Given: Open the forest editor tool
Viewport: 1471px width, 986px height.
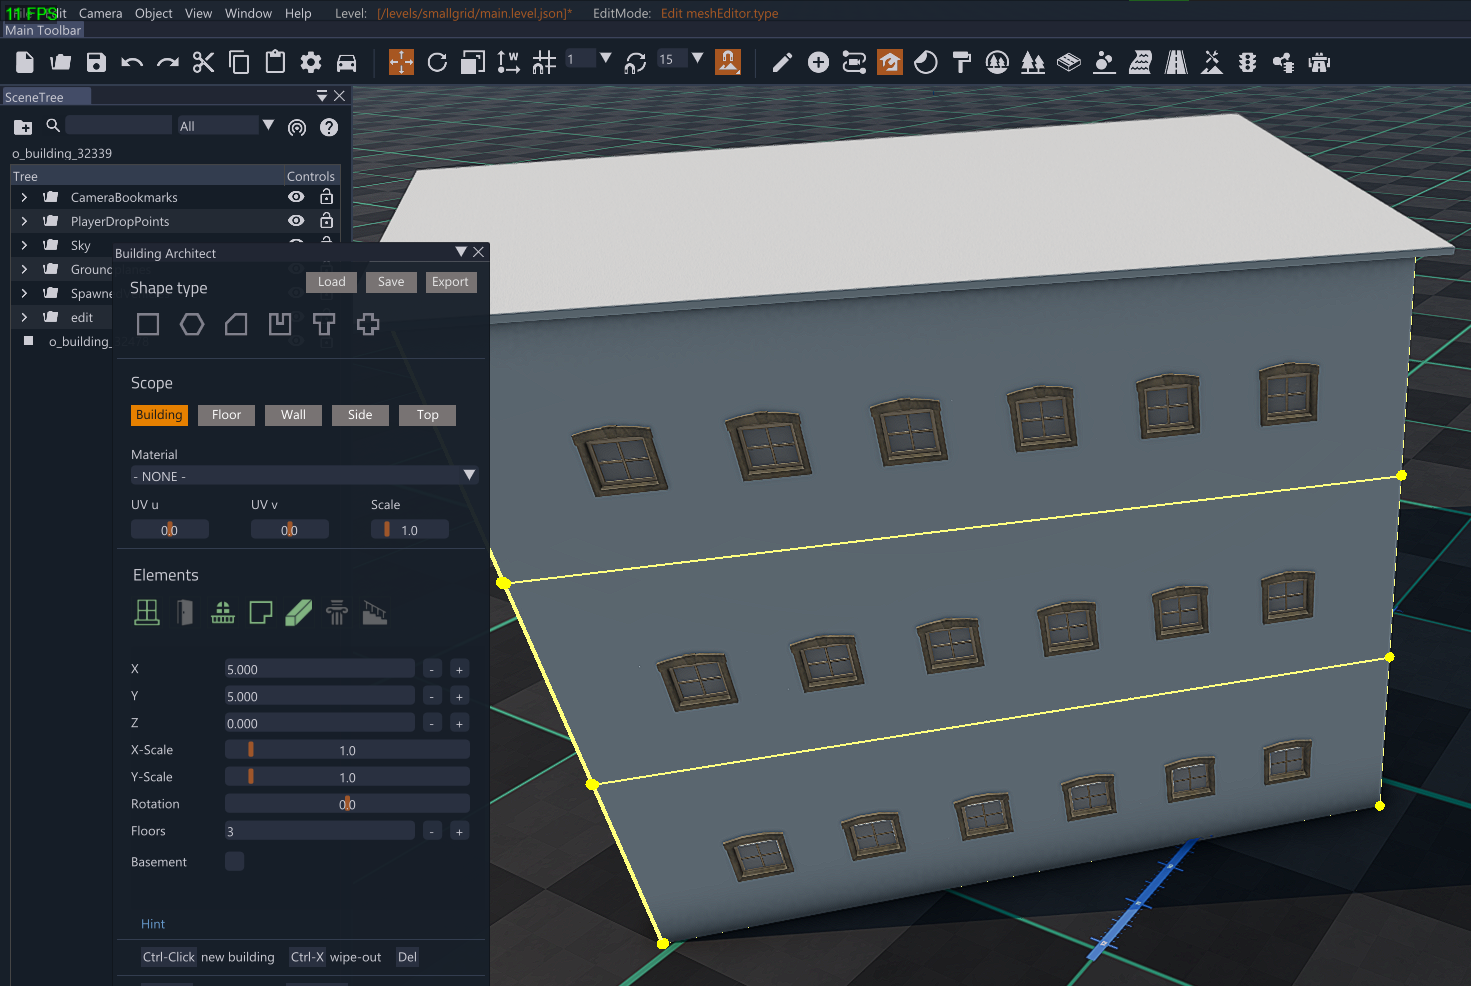Looking at the screenshot, I should (1033, 63).
